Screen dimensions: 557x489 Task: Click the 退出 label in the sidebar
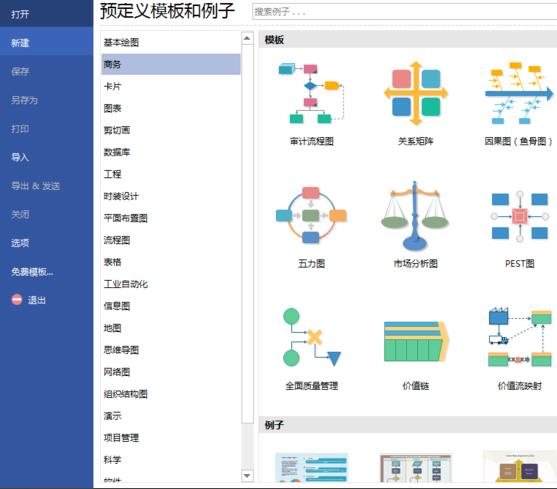tap(37, 300)
